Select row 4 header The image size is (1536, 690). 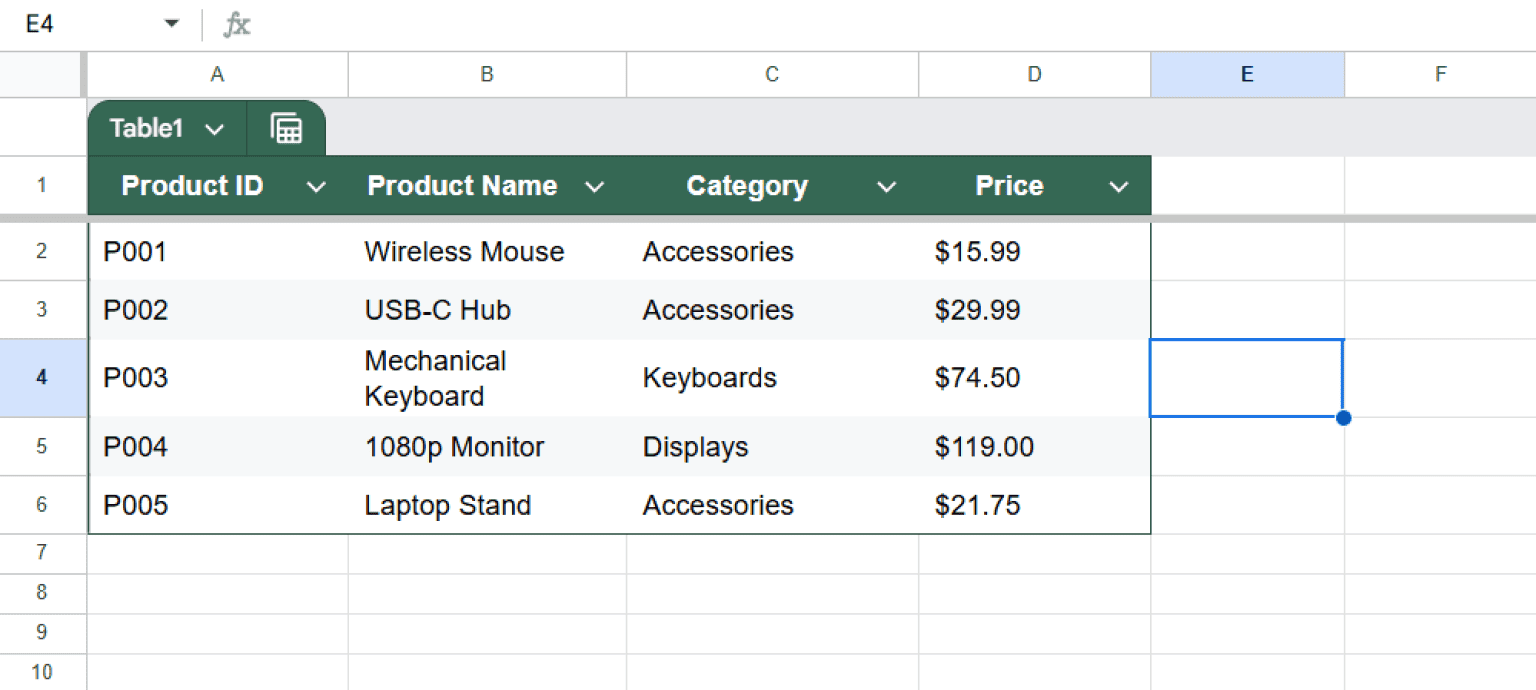click(x=42, y=378)
